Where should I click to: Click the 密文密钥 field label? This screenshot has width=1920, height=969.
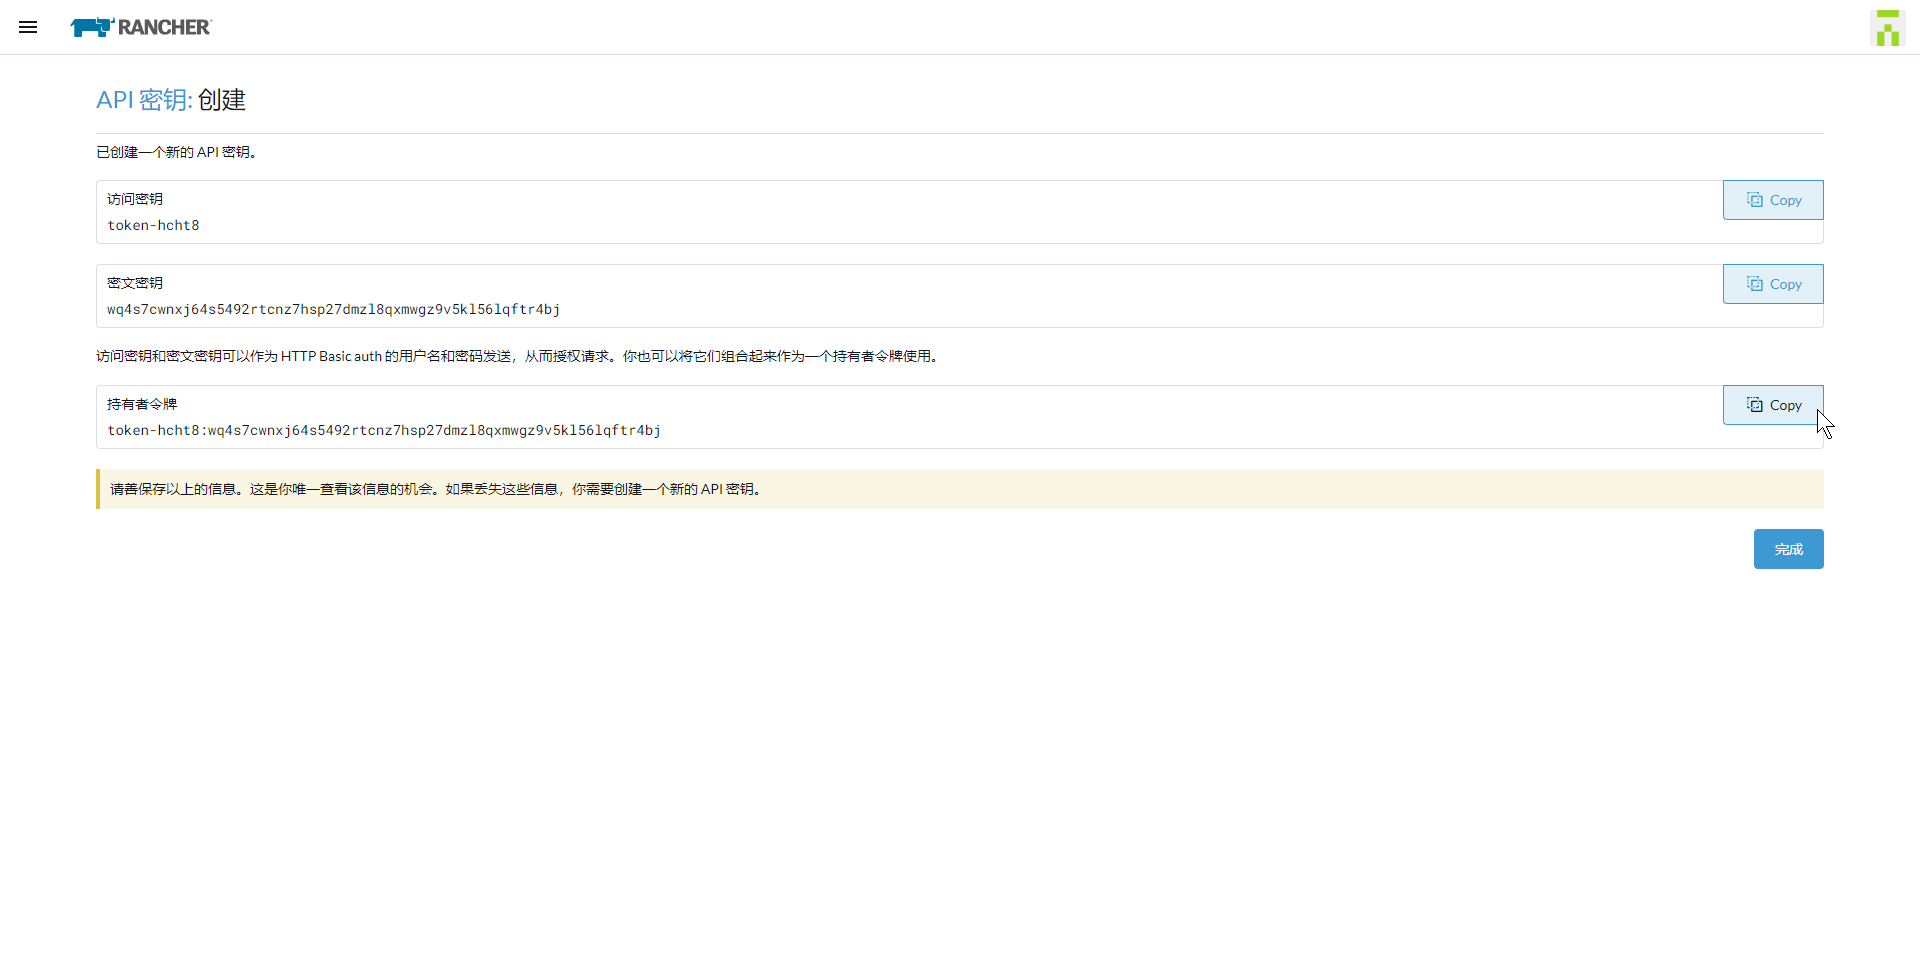pos(135,283)
